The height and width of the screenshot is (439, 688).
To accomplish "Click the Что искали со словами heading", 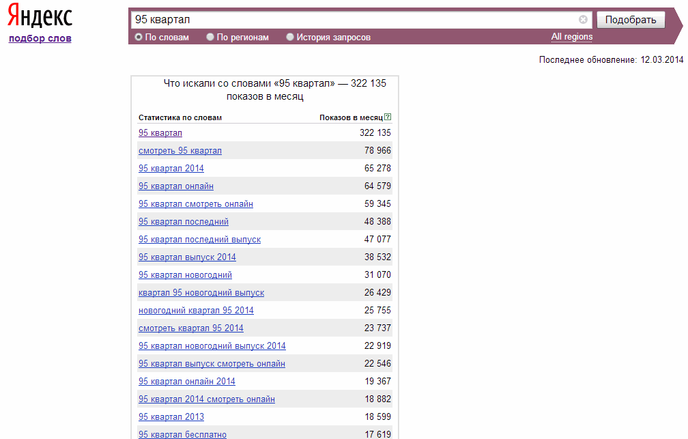I will pyautogui.click(x=275, y=90).
